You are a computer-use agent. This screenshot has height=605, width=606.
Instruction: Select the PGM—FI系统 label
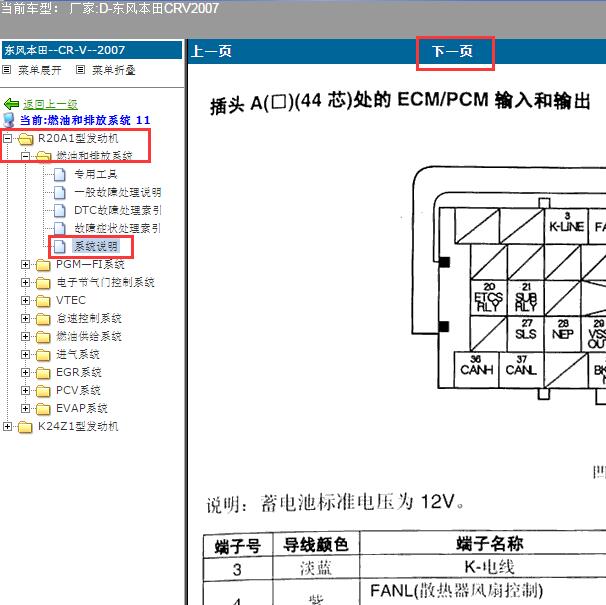pos(90,264)
